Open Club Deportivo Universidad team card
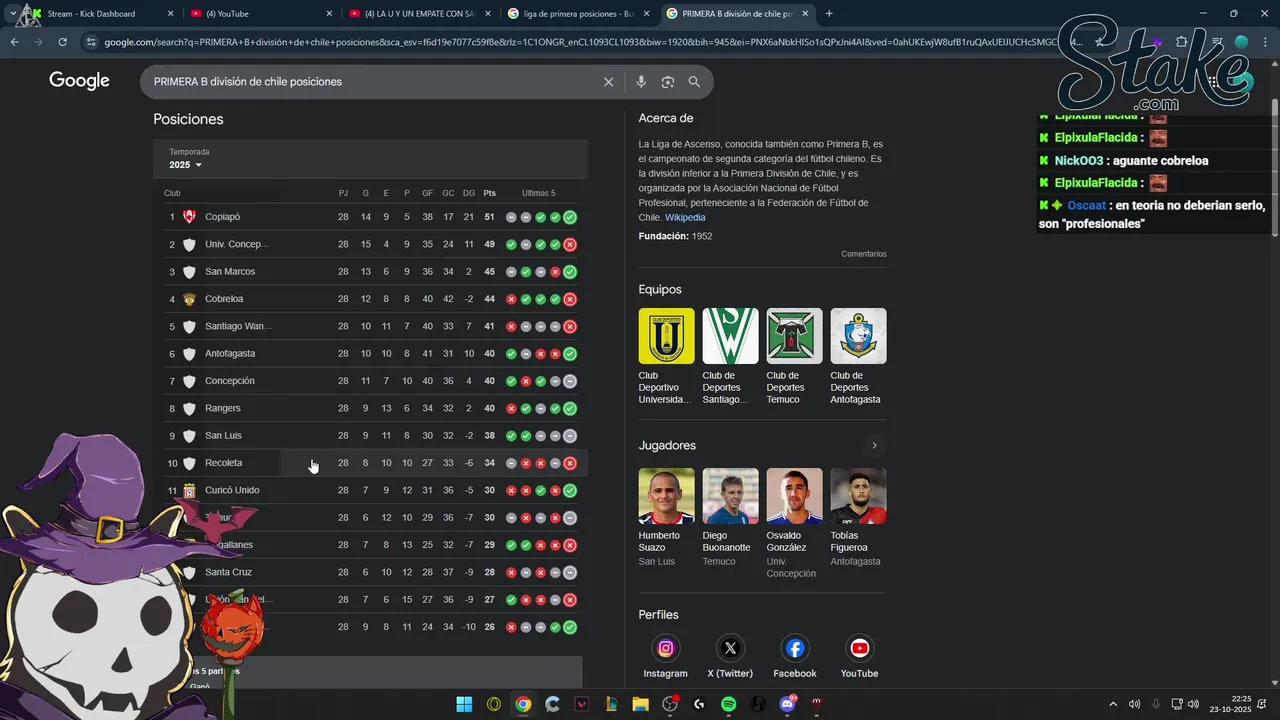 (666, 357)
